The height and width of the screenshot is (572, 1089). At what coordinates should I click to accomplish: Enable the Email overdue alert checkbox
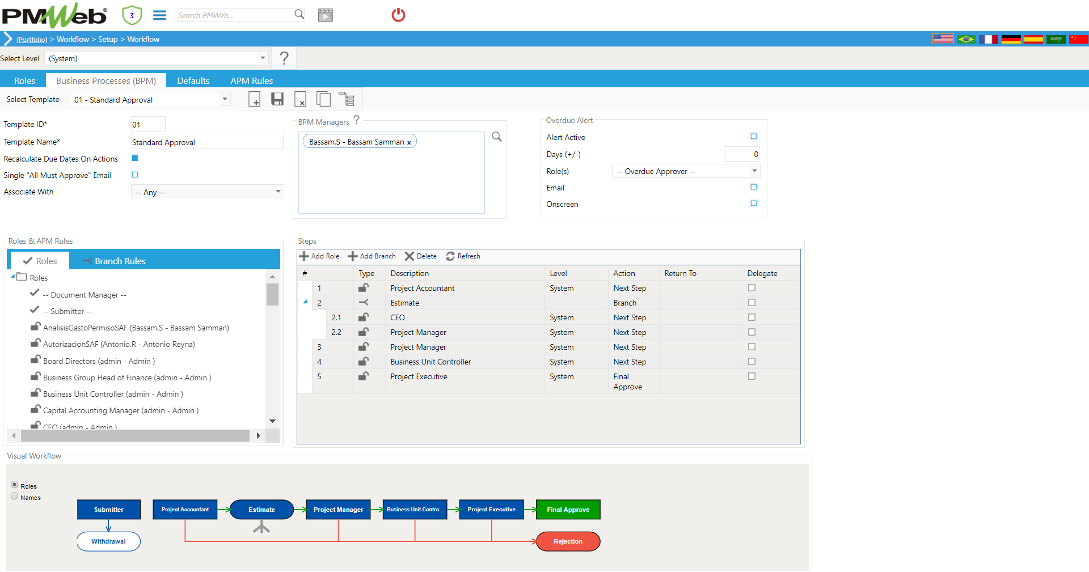754,187
